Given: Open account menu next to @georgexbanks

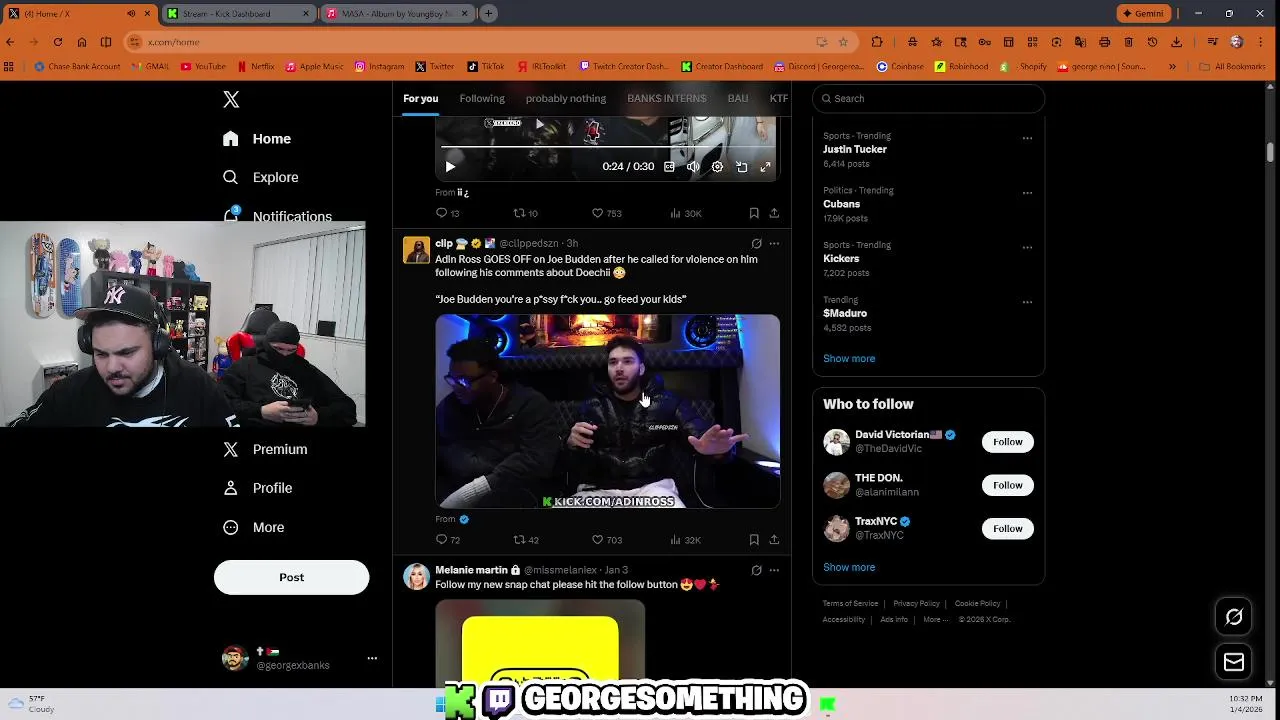Looking at the screenshot, I should point(372,658).
